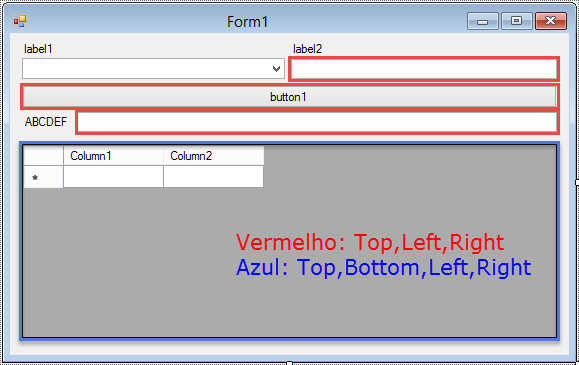Click the Form1 application icon in title bar
This screenshot has width=579, height=365.
click(x=20, y=21)
